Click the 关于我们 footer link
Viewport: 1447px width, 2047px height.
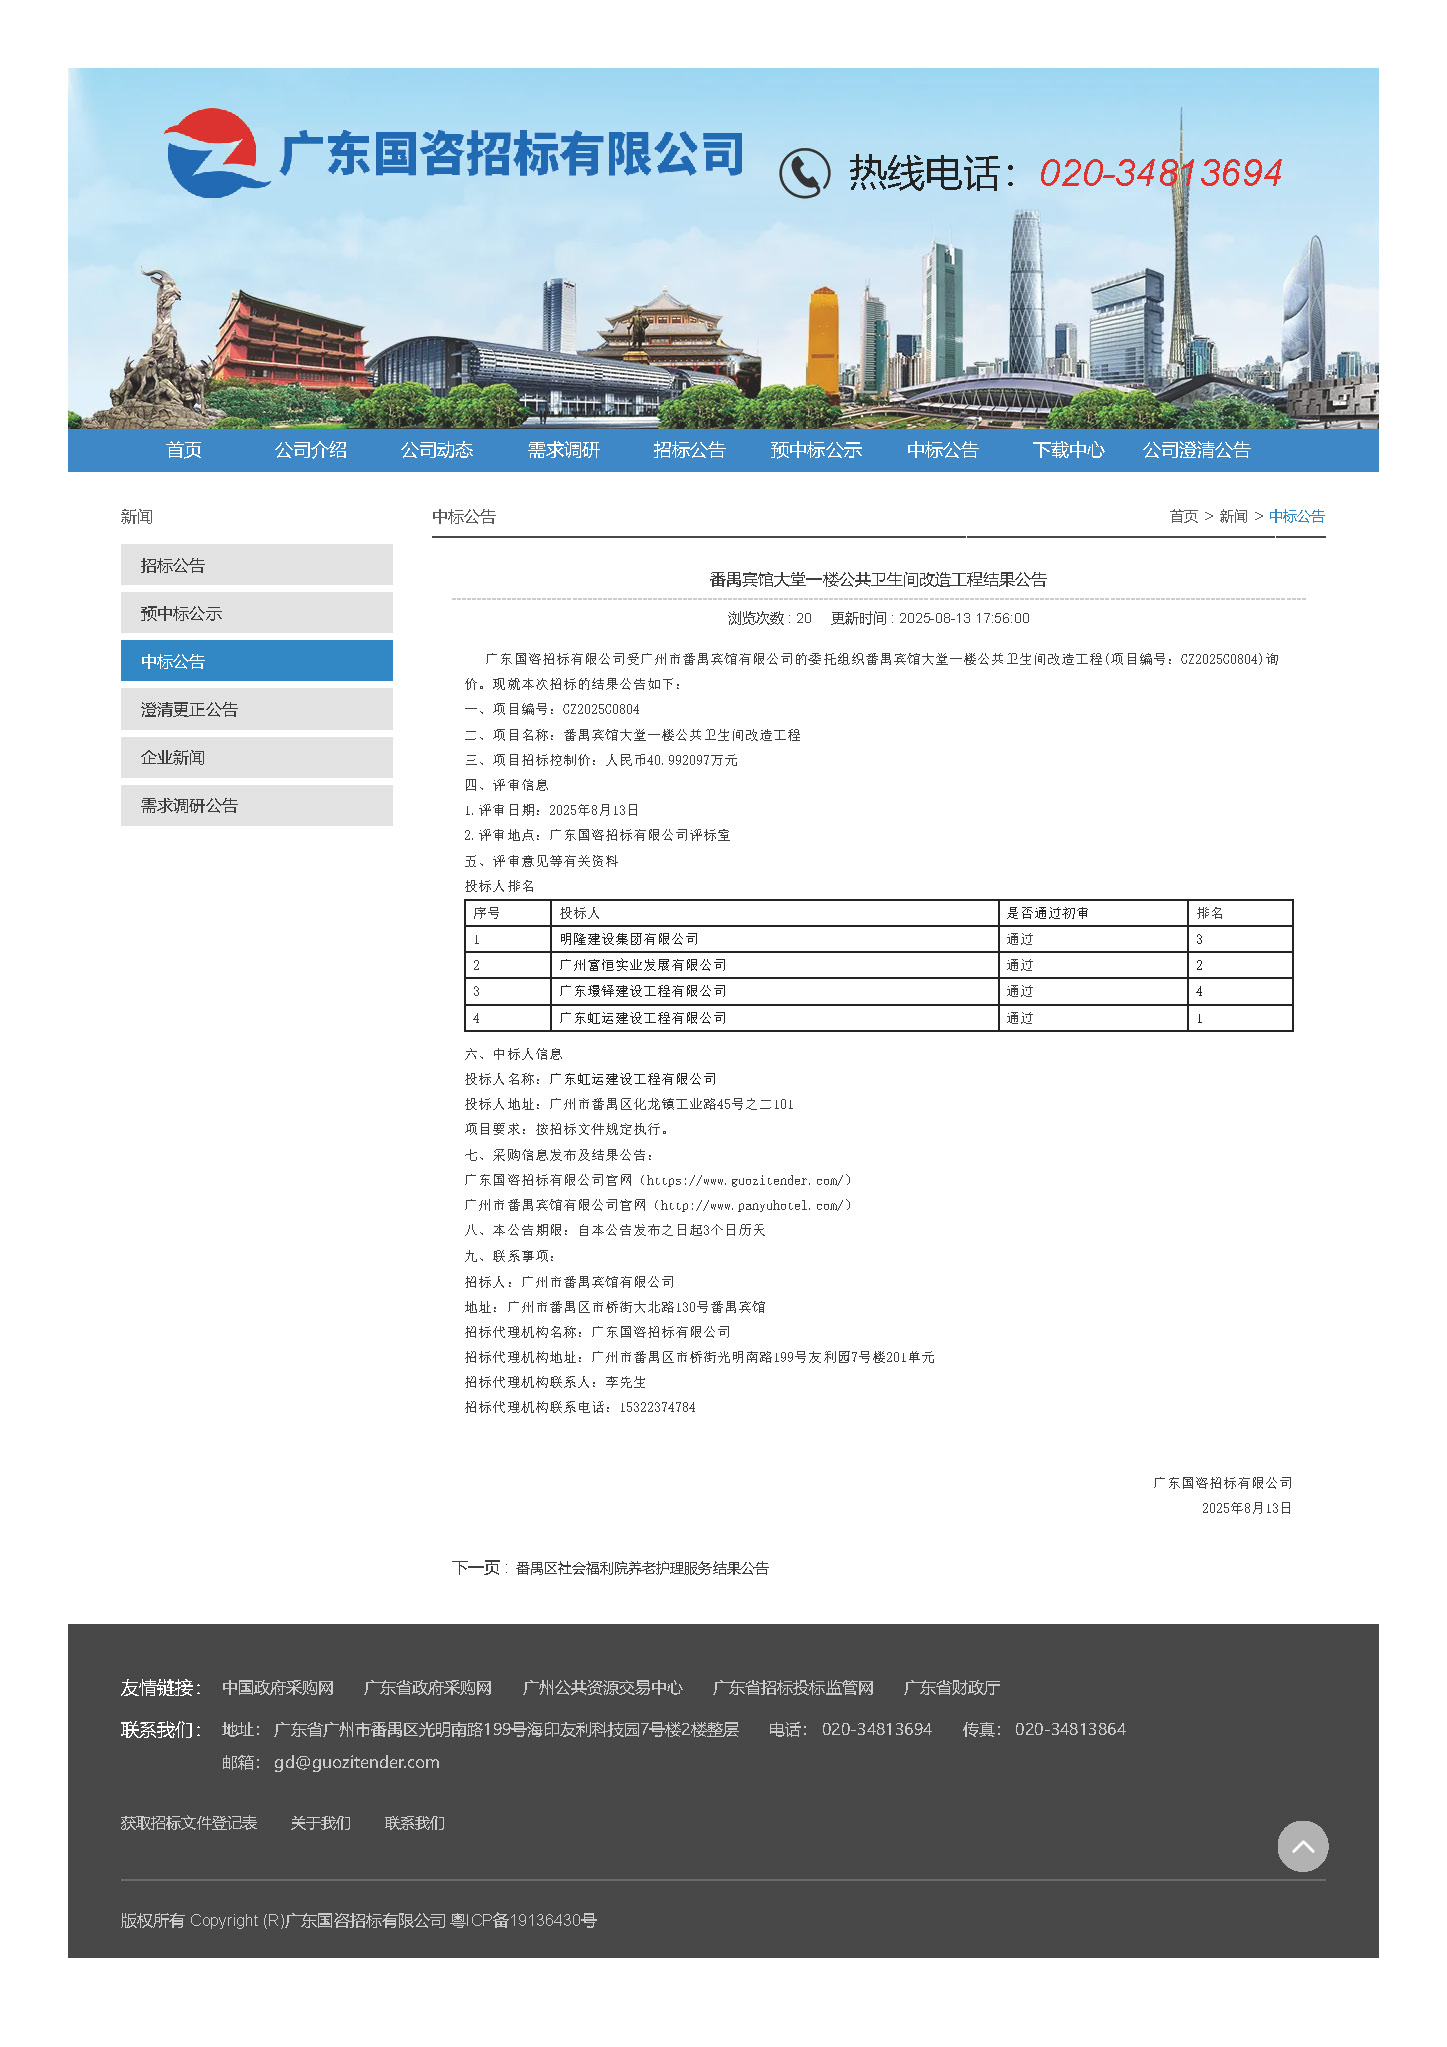[x=320, y=1823]
